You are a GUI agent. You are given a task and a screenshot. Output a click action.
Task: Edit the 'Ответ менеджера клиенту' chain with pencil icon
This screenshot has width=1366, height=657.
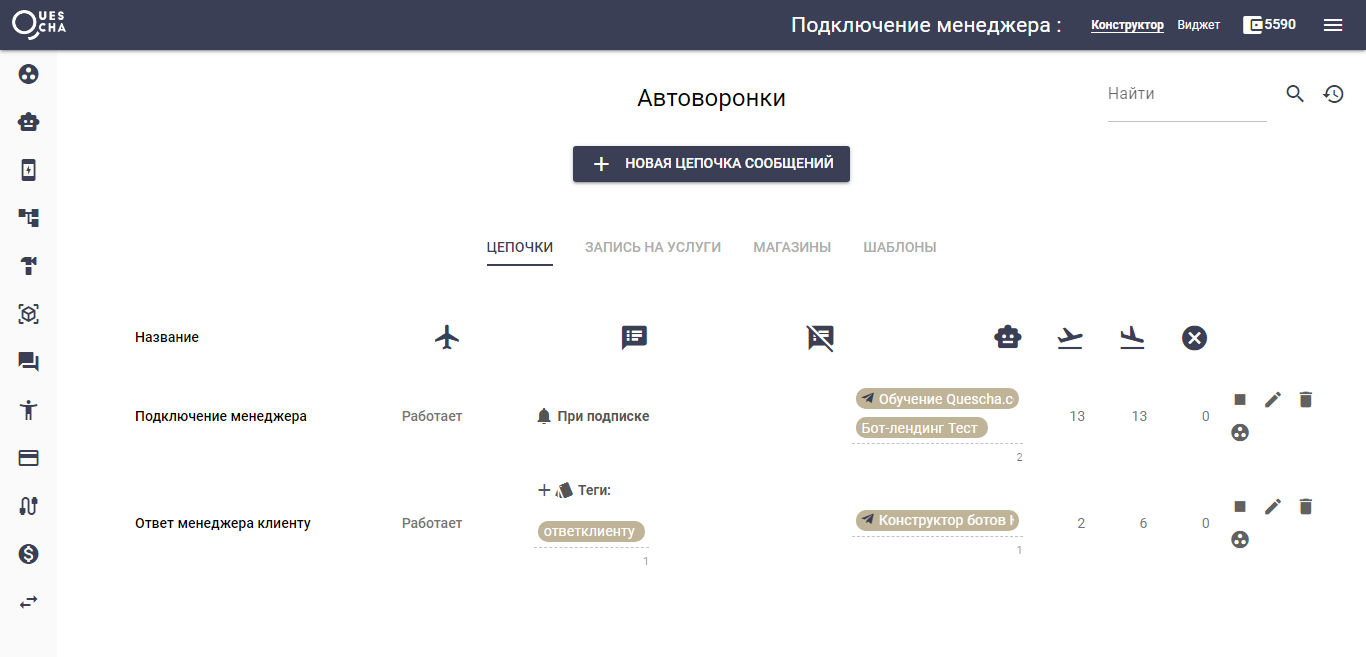click(1273, 507)
